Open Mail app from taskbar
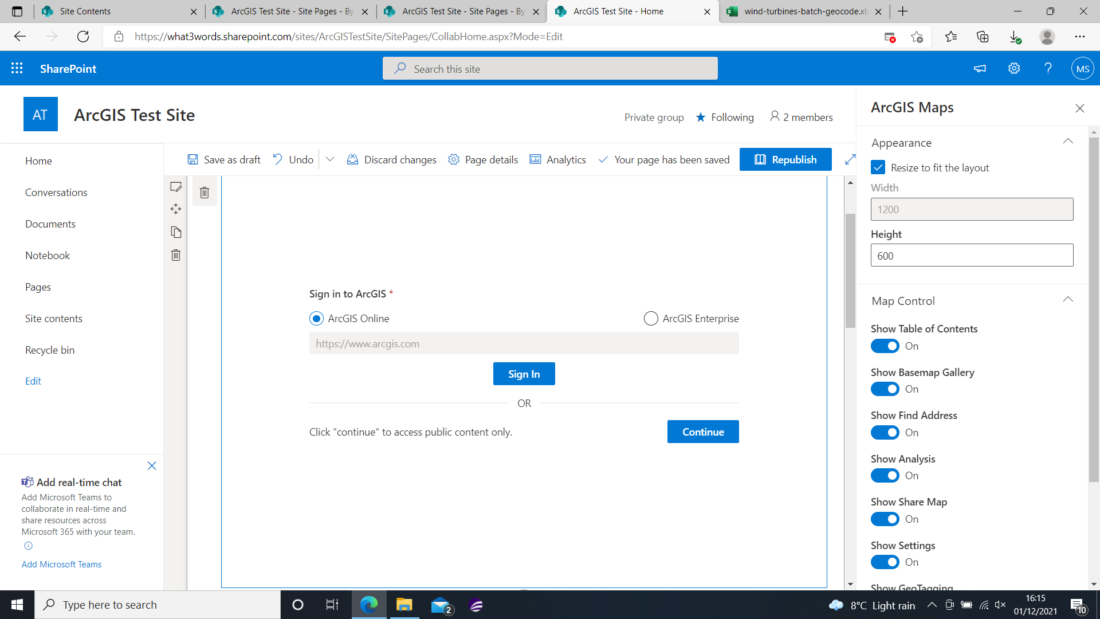 441,604
